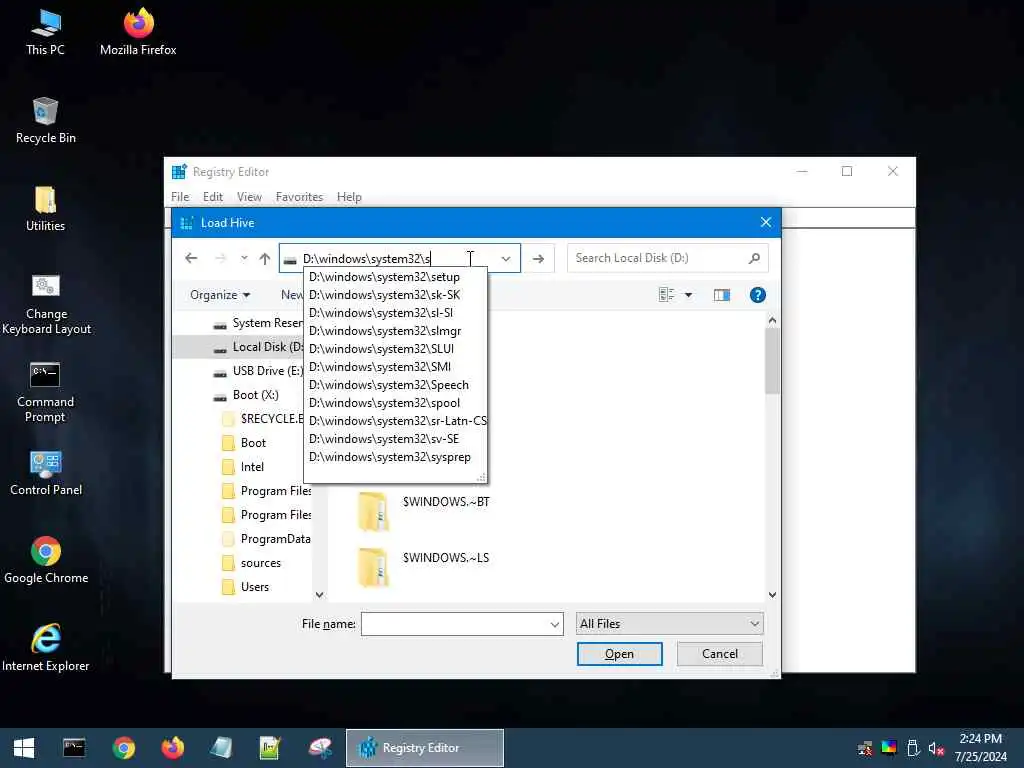Open This PC desktop icon
Image resolution: width=1024 pixels, height=768 pixels.
[45, 32]
